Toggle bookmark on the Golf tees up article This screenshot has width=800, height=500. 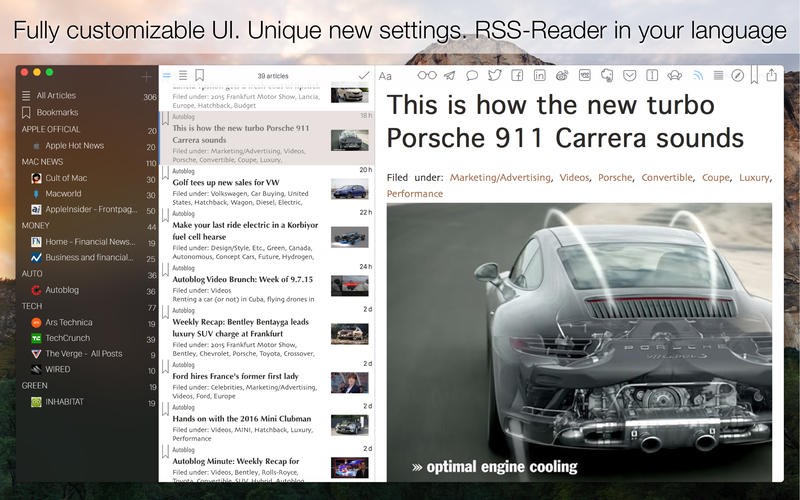pos(165,173)
